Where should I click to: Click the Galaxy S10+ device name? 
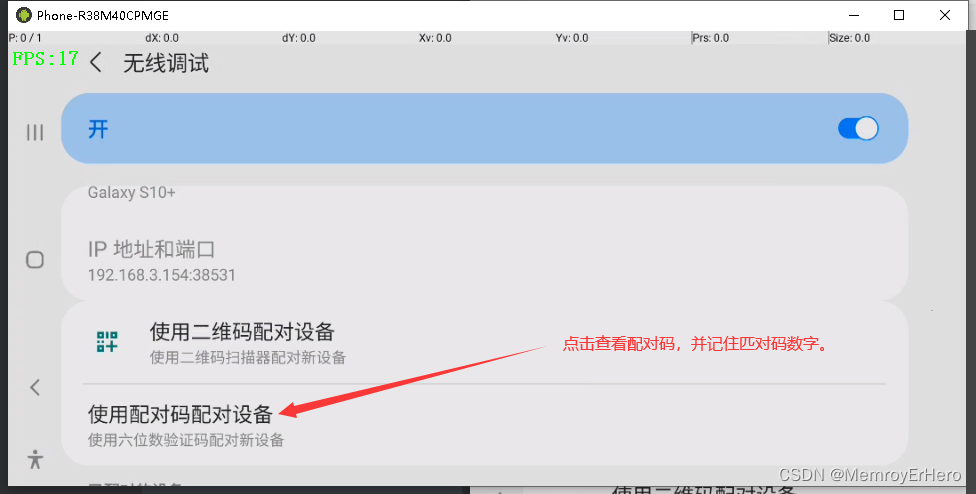click(131, 193)
